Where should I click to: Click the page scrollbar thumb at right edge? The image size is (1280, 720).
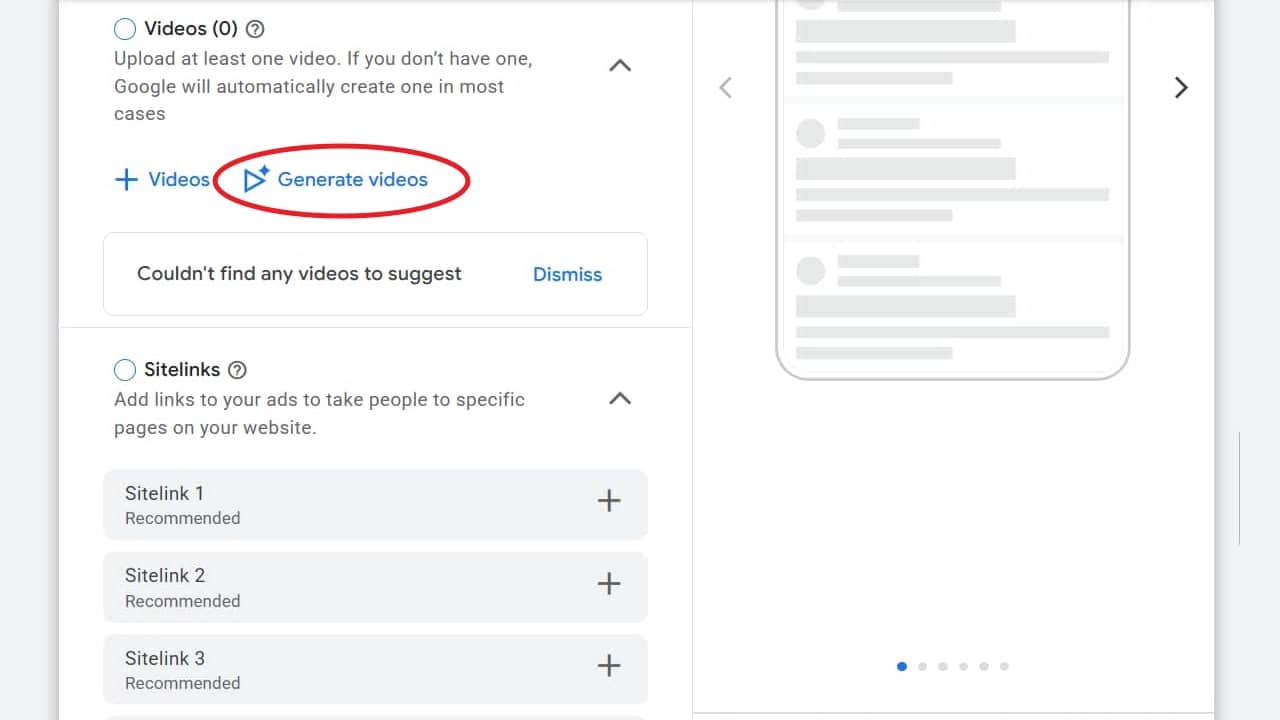click(1240, 488)
